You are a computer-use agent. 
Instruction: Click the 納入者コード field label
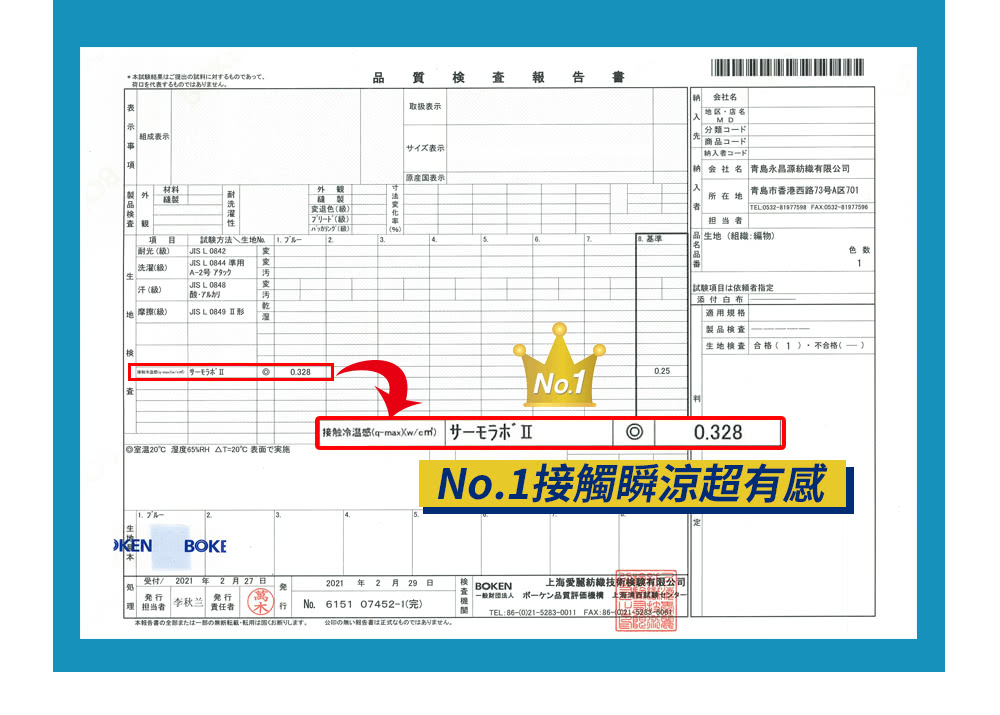[725, 153]
